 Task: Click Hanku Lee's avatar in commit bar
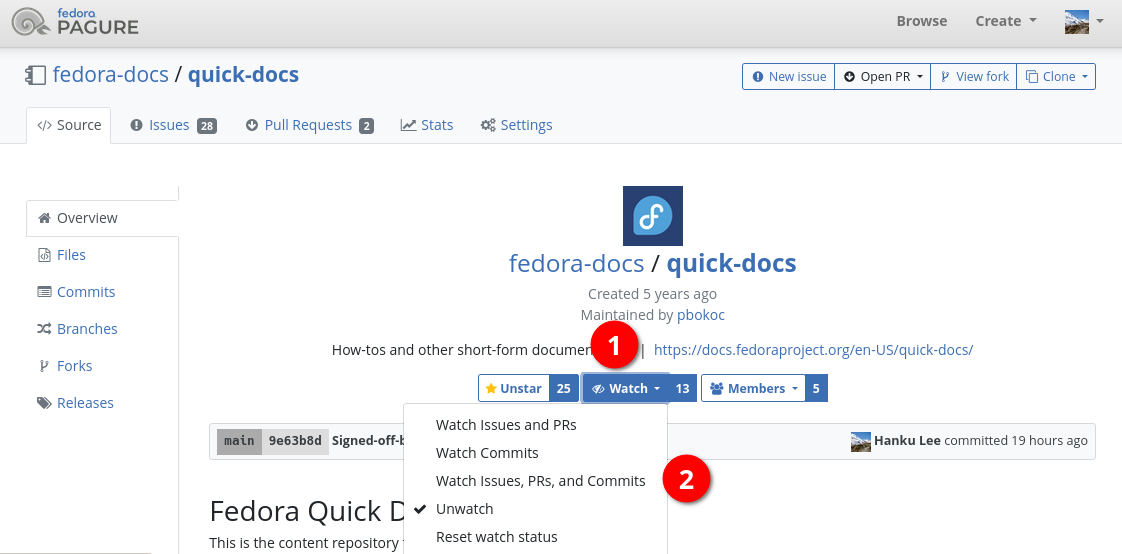click(861, 442)
